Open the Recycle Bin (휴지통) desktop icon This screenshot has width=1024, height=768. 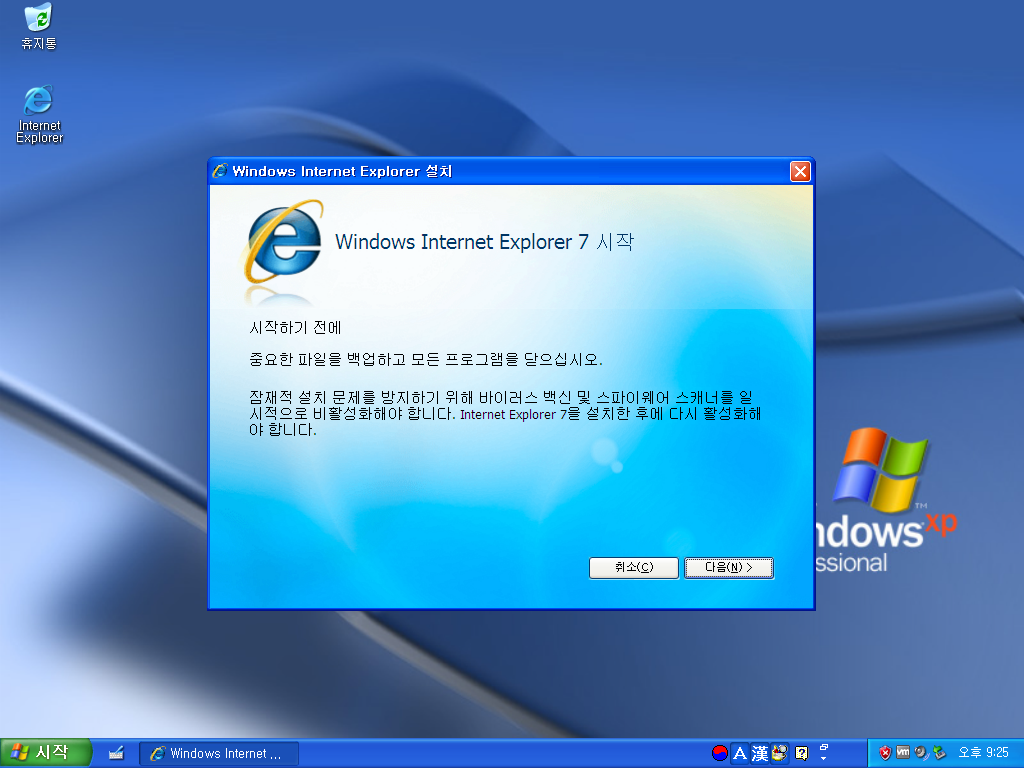tap(39, 27)
